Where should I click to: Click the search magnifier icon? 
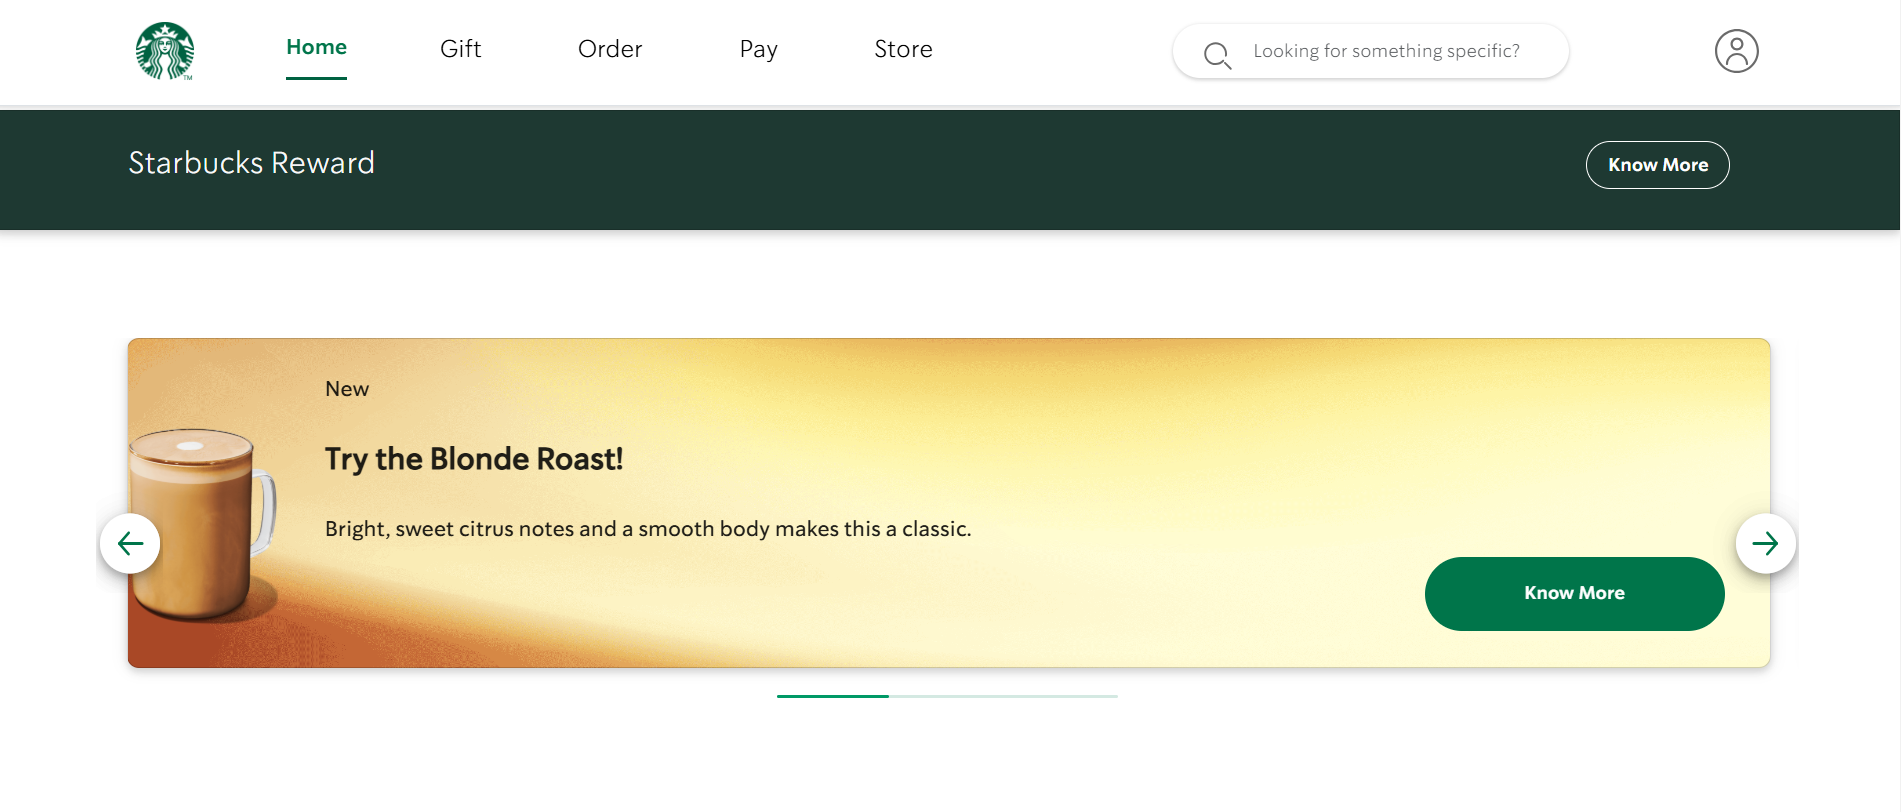tap(1217, 55)
